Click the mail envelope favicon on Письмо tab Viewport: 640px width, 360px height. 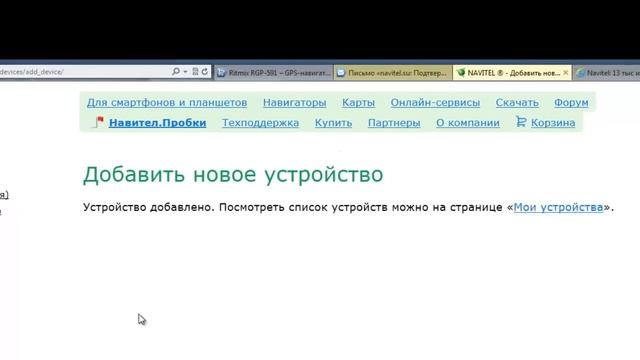click(x=341, y=73)
